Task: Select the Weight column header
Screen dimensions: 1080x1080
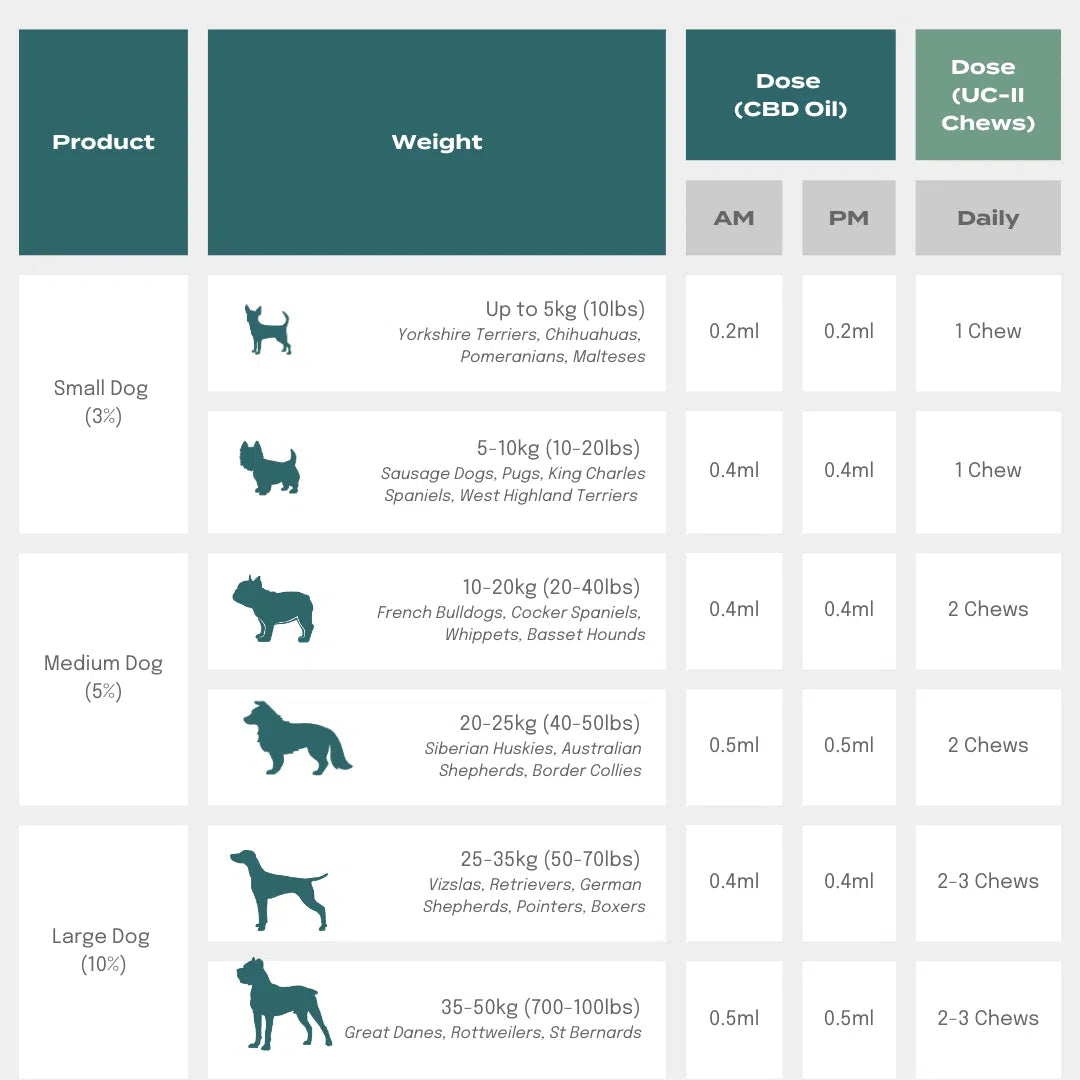Action: pyautogui.click(x=436, y=142)
